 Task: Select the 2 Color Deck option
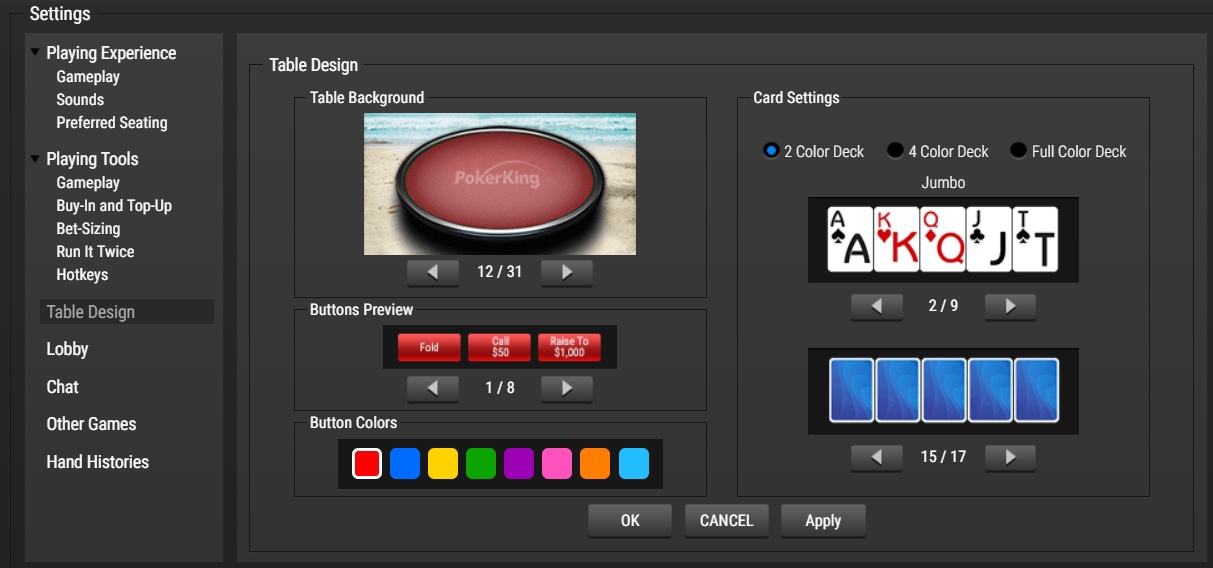pyautogui.click(x=771, y=151)
